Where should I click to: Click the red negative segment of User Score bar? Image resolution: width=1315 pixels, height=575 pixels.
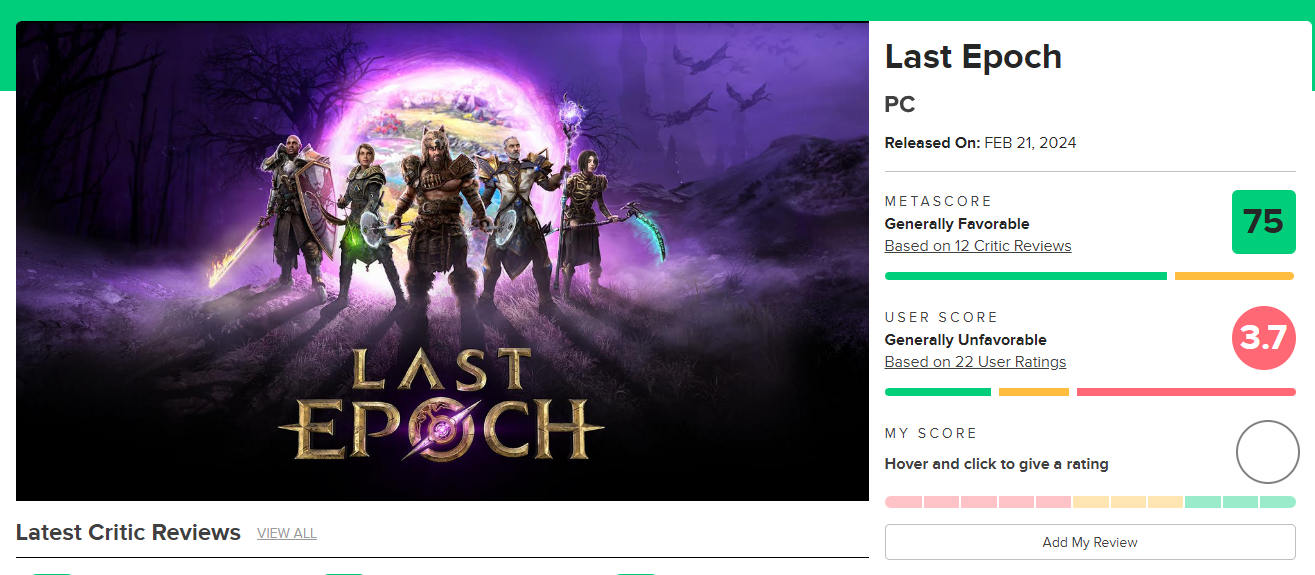point(1185,392)
